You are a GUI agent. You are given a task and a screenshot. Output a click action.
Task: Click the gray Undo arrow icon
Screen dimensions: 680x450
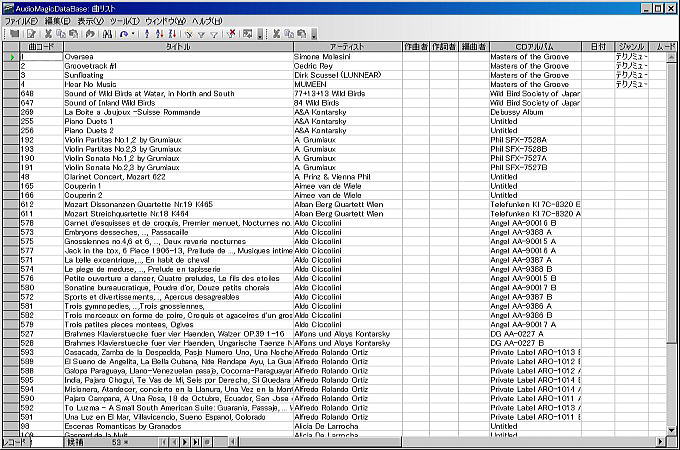[90, 34]
